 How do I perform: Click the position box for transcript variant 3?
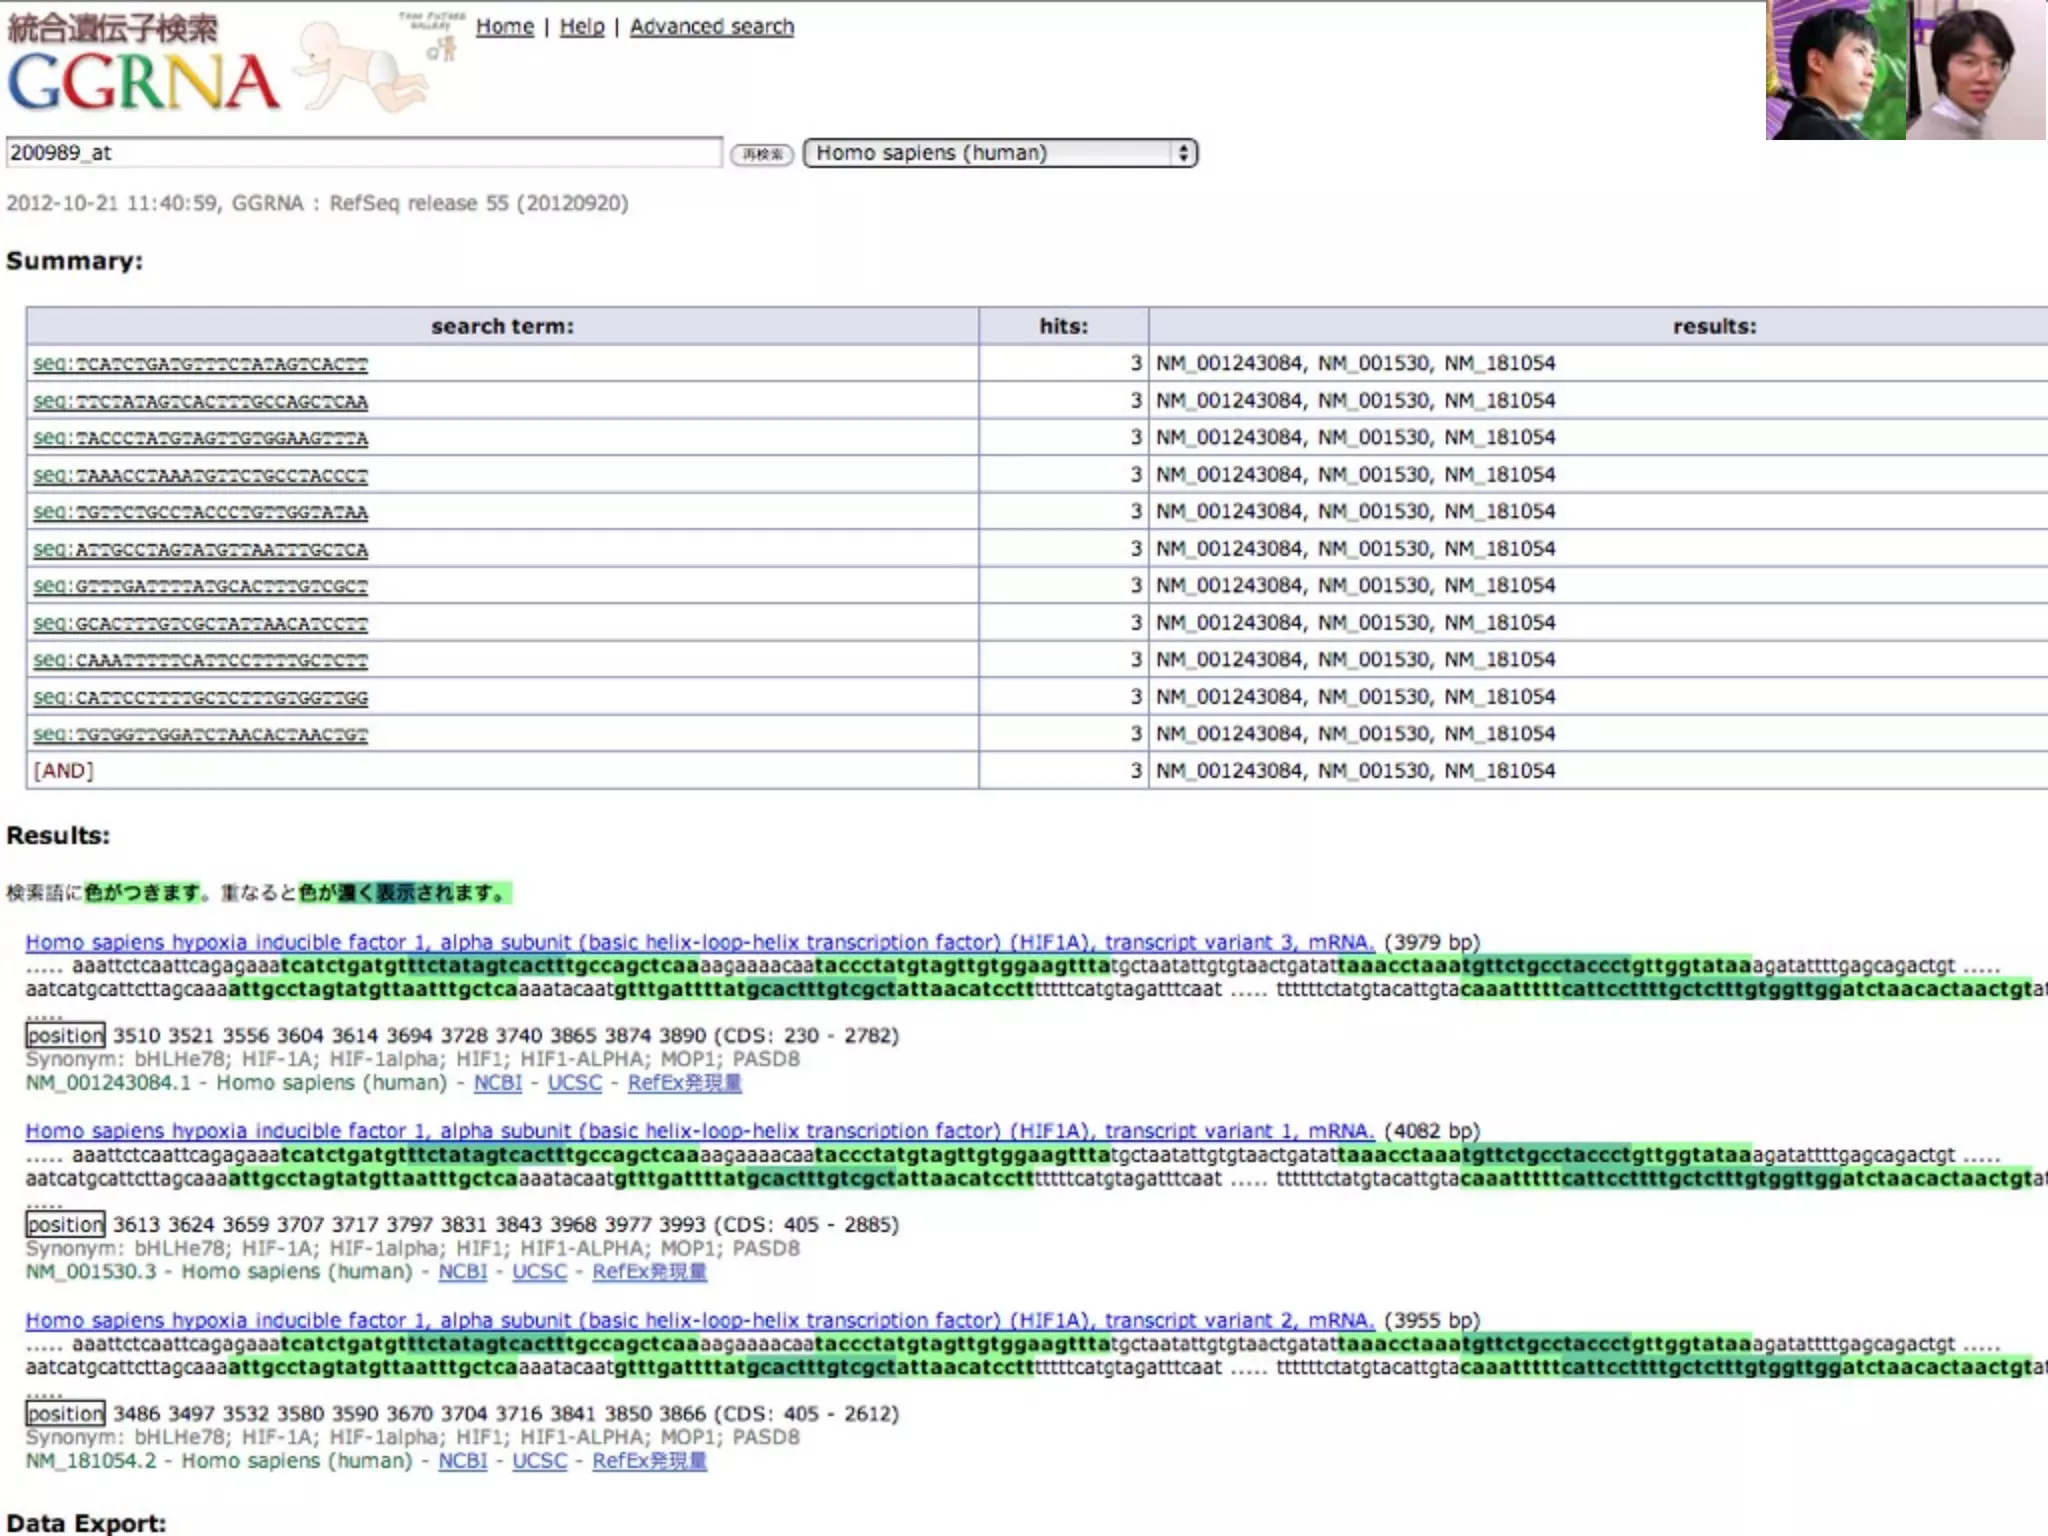[x=65, y=1036]
